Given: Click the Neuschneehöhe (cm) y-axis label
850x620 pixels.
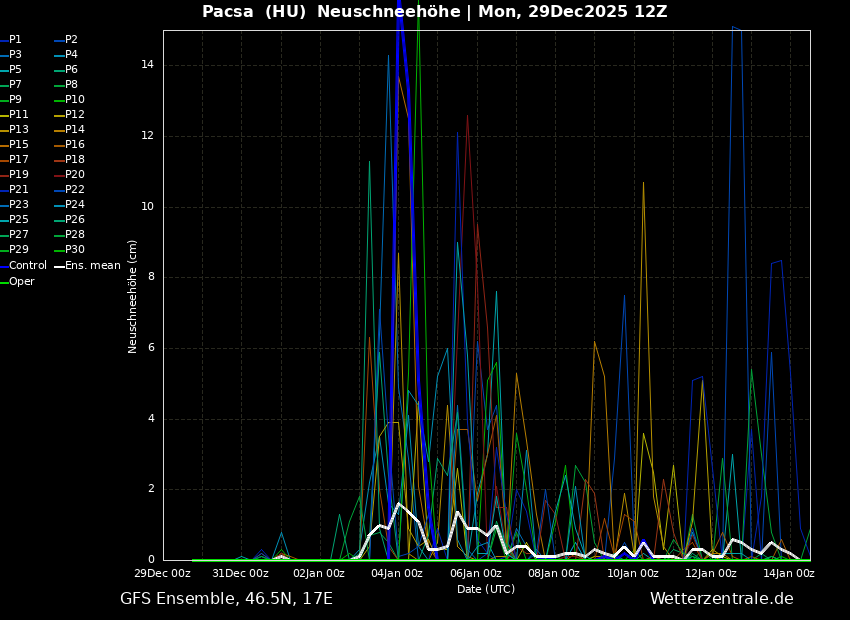Looking at the screenshot, I should click(x=133, y=296).
